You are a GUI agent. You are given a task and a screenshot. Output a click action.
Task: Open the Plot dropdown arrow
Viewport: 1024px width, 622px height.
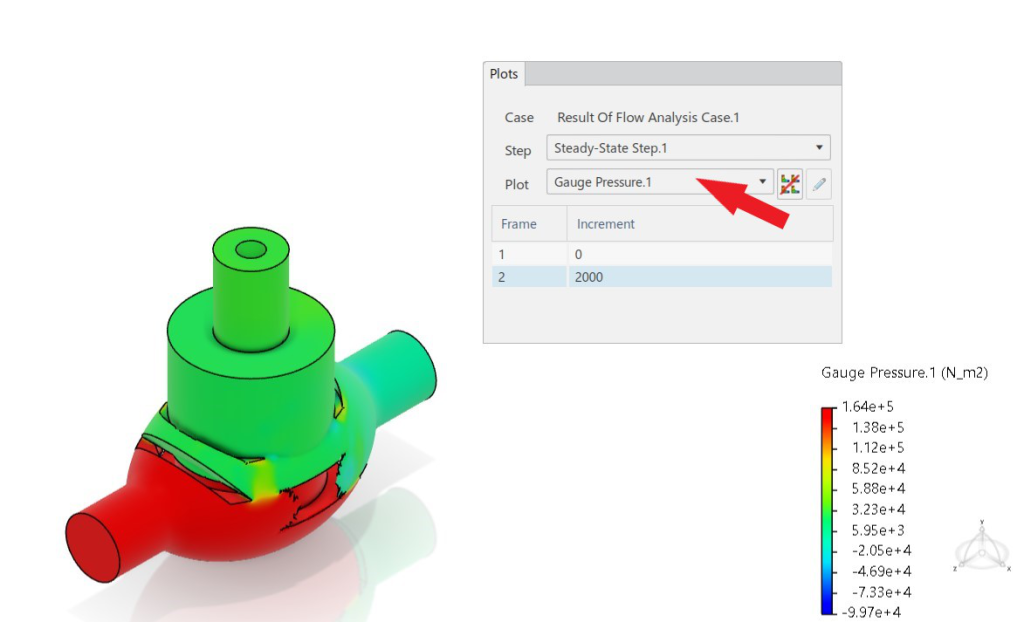click(x=762, y=182)
